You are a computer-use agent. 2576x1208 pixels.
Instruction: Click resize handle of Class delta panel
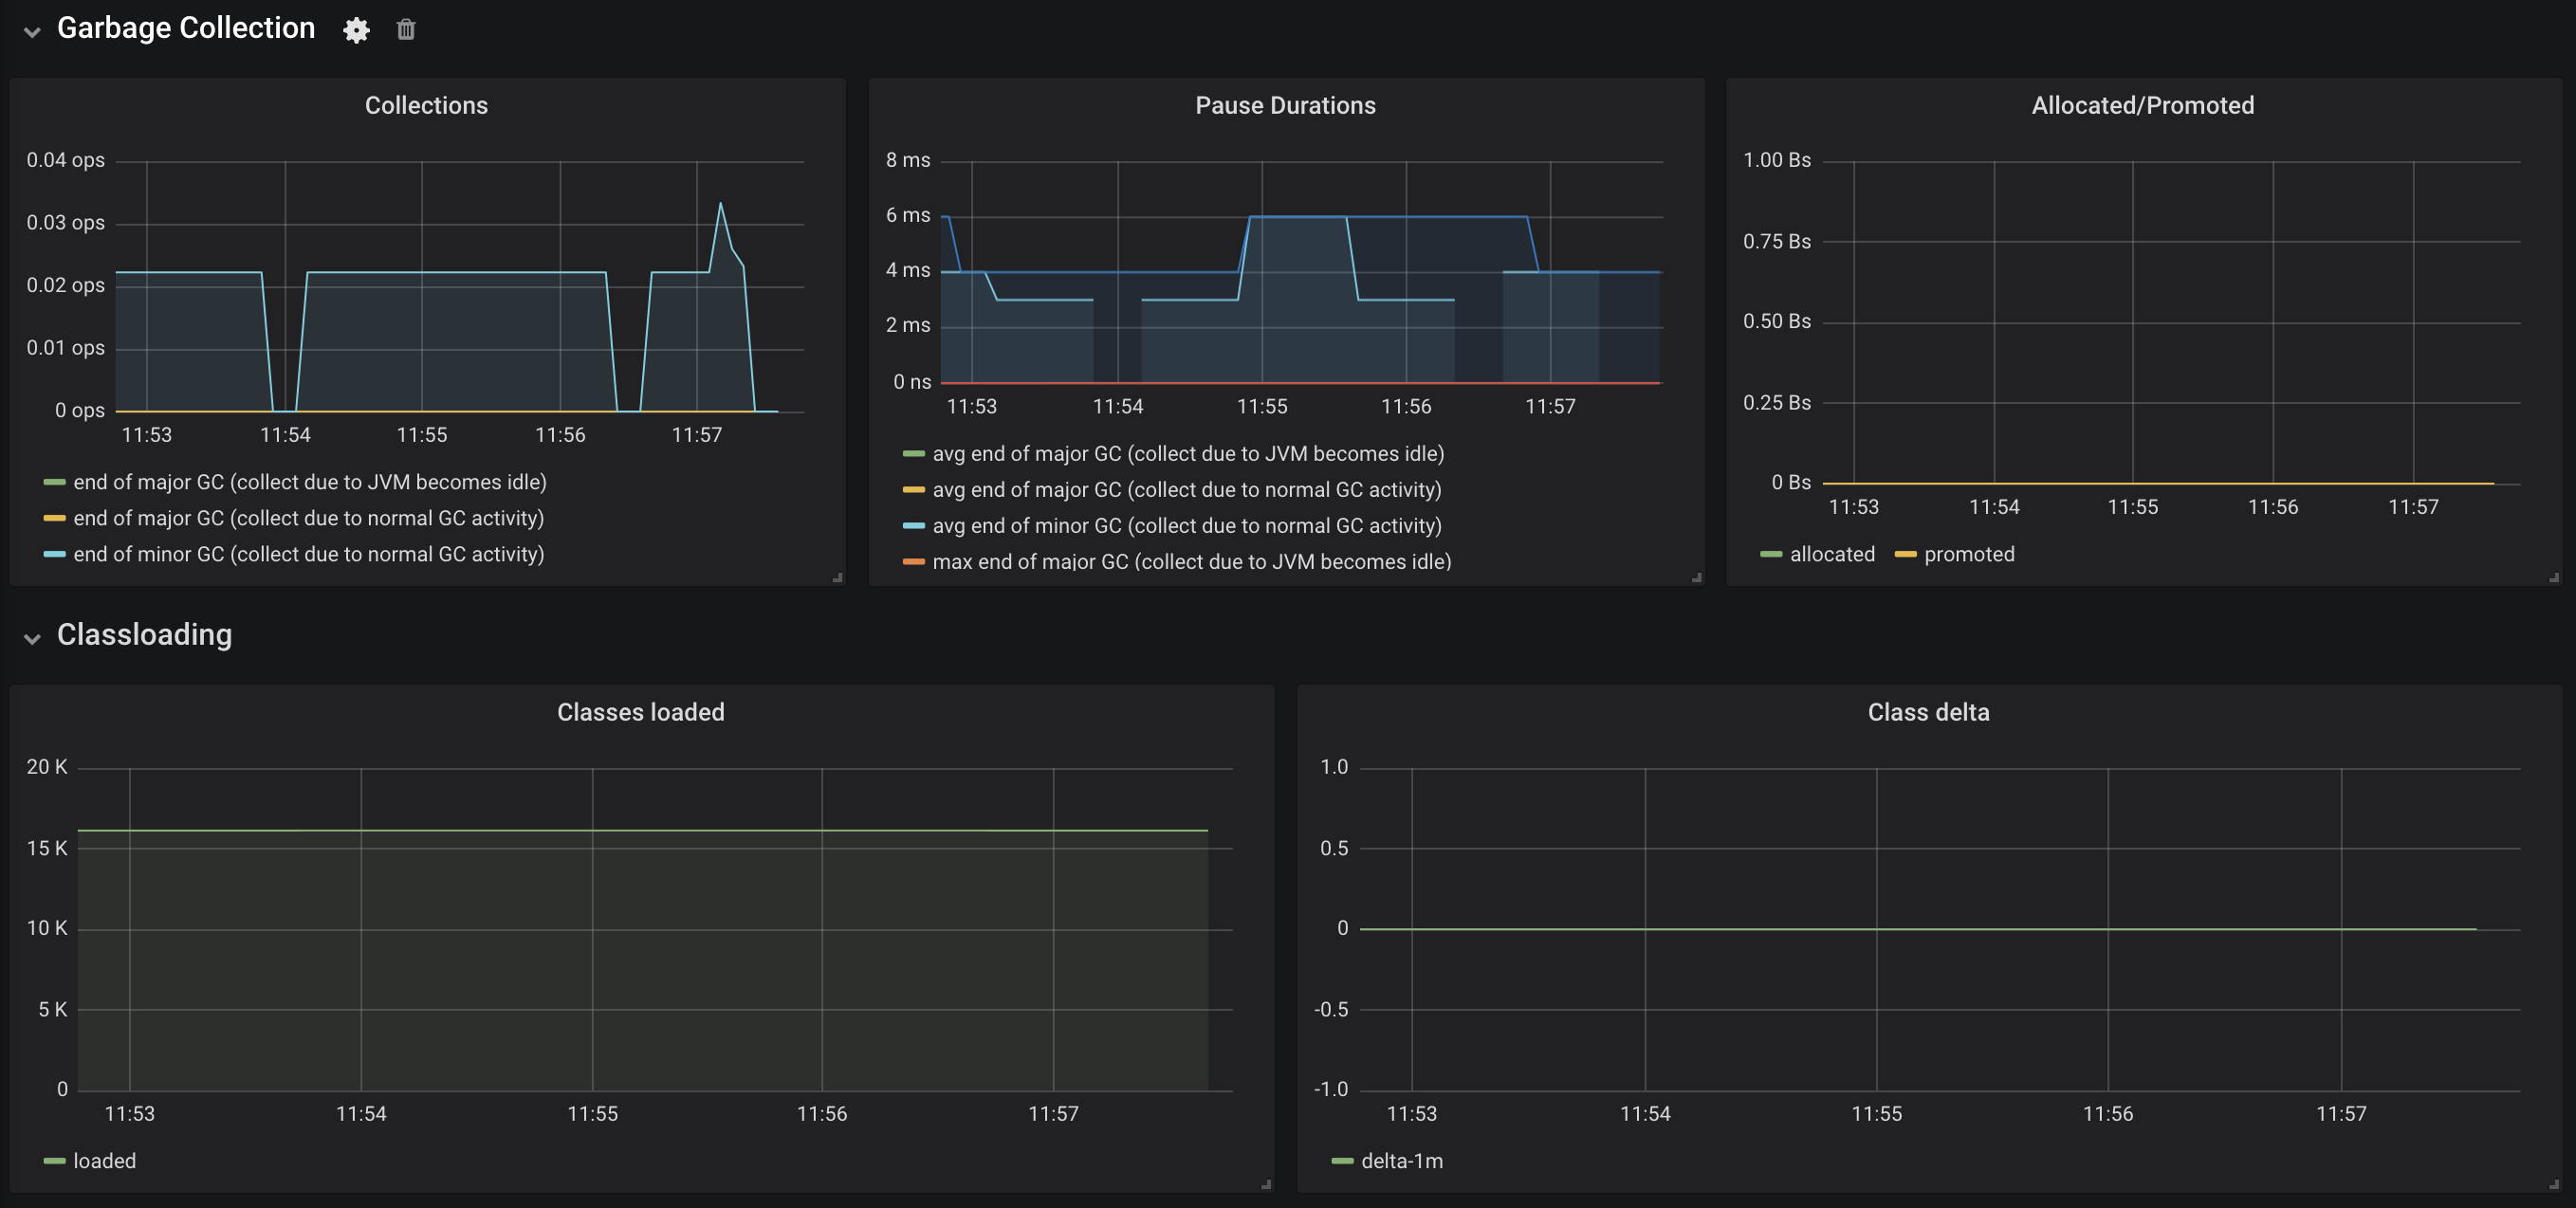point(2553,1184)
